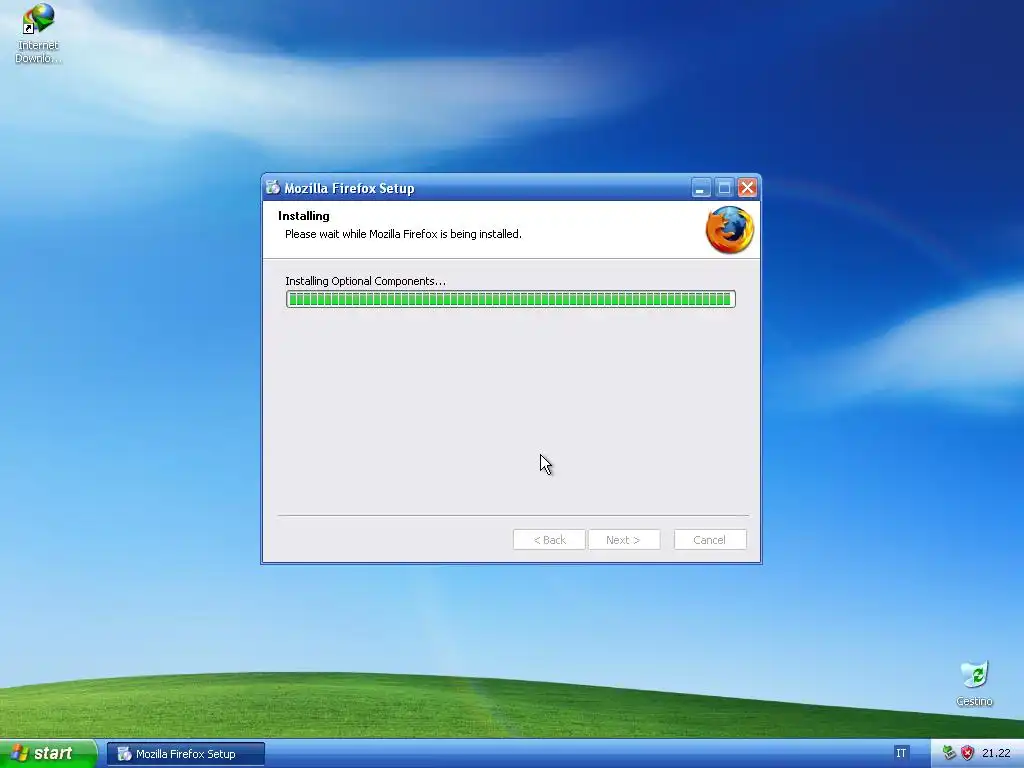Click the < Back button
1024x768 pixels.
[549, 539]
